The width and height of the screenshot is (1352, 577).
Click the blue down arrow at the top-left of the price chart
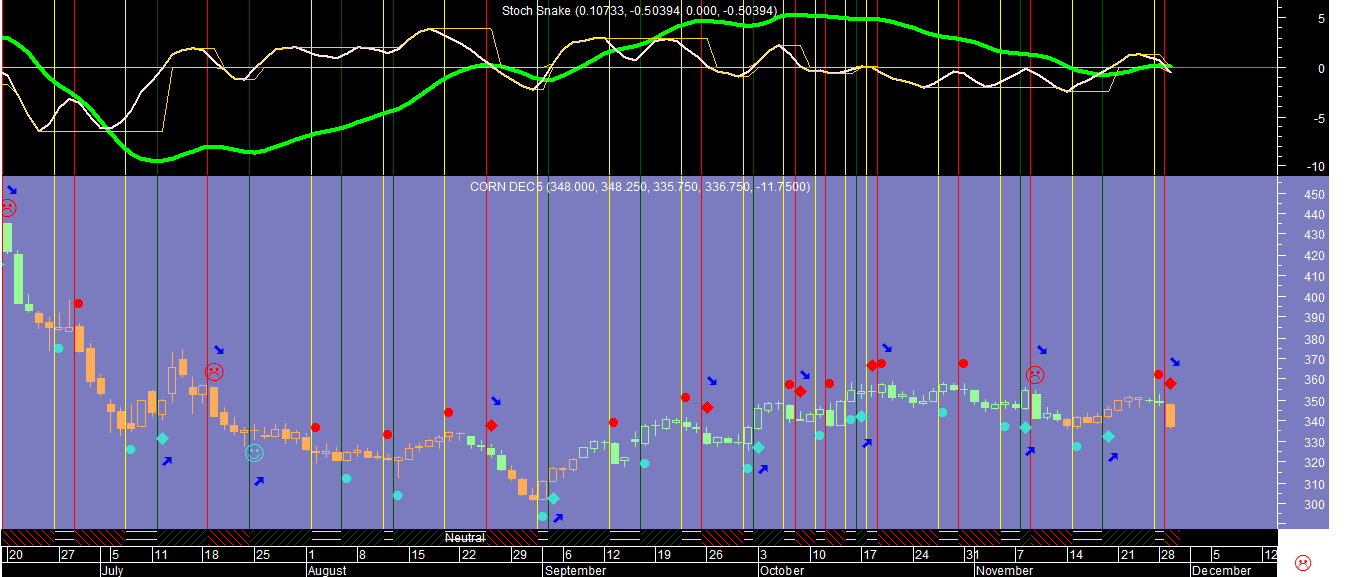12,190
